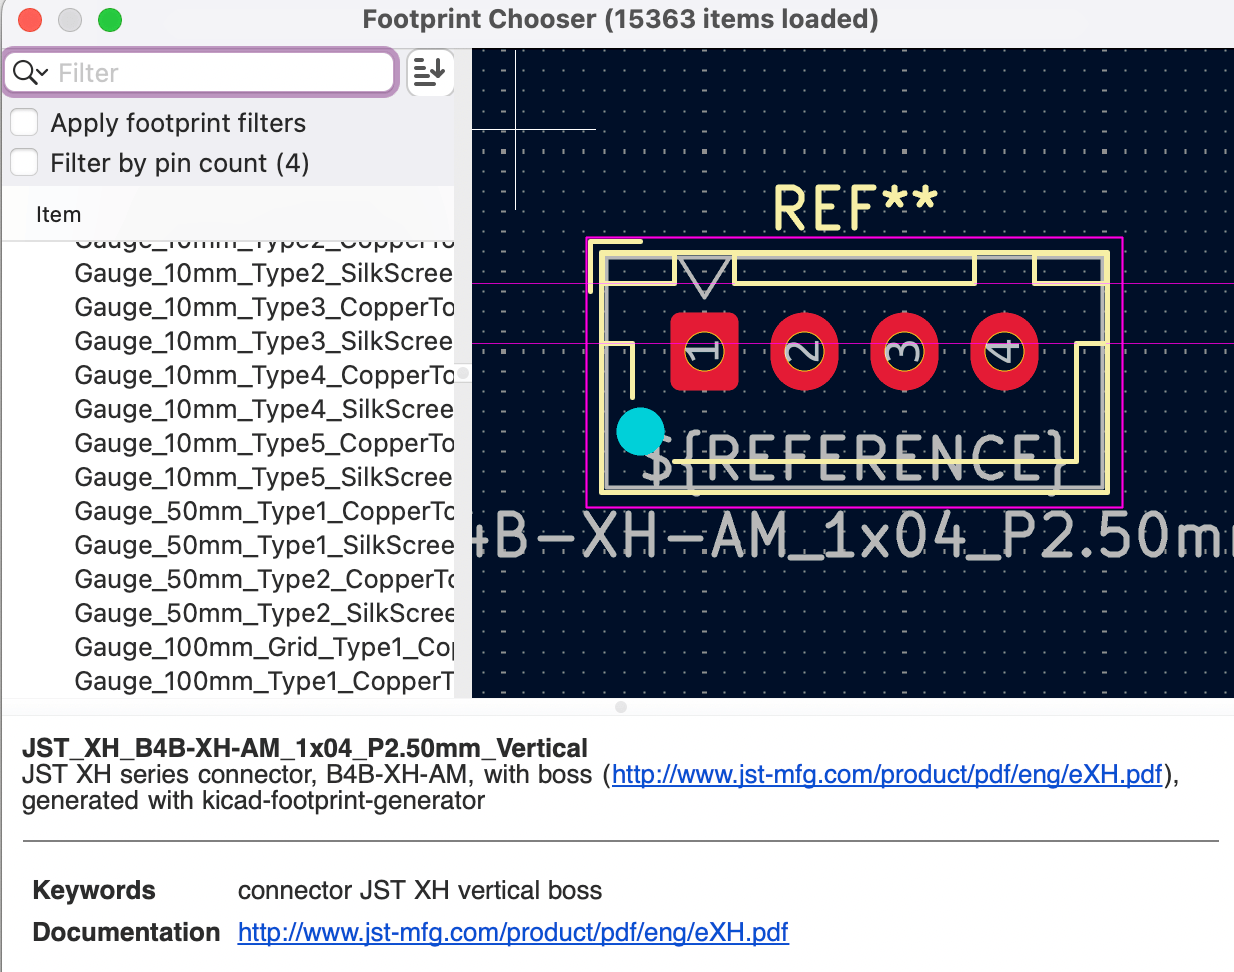Select Gauge_10mm_Type3_CopperTop footprint entry

263,307
